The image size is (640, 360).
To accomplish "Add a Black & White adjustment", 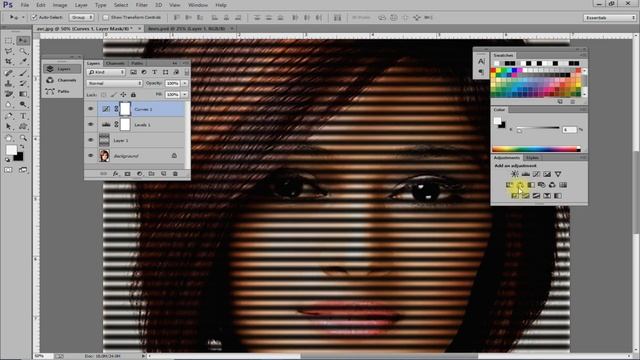I will pos(531,185).
